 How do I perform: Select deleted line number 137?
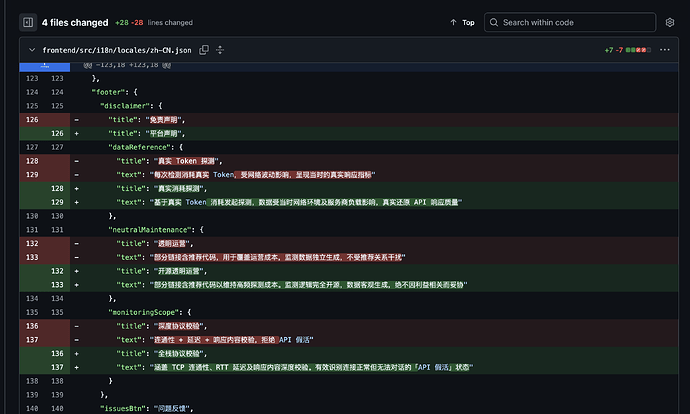(x=32, y=340)
